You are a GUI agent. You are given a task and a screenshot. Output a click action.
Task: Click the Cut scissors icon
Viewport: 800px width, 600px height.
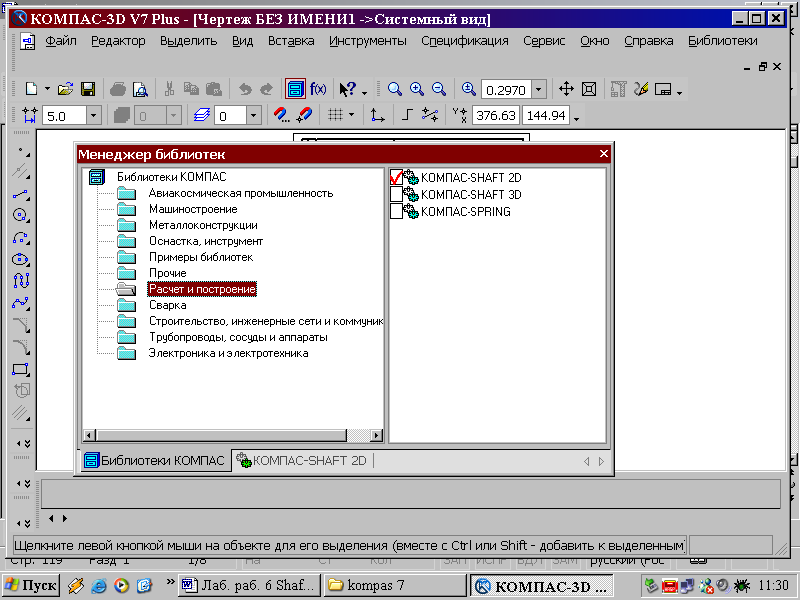(169, 89)
